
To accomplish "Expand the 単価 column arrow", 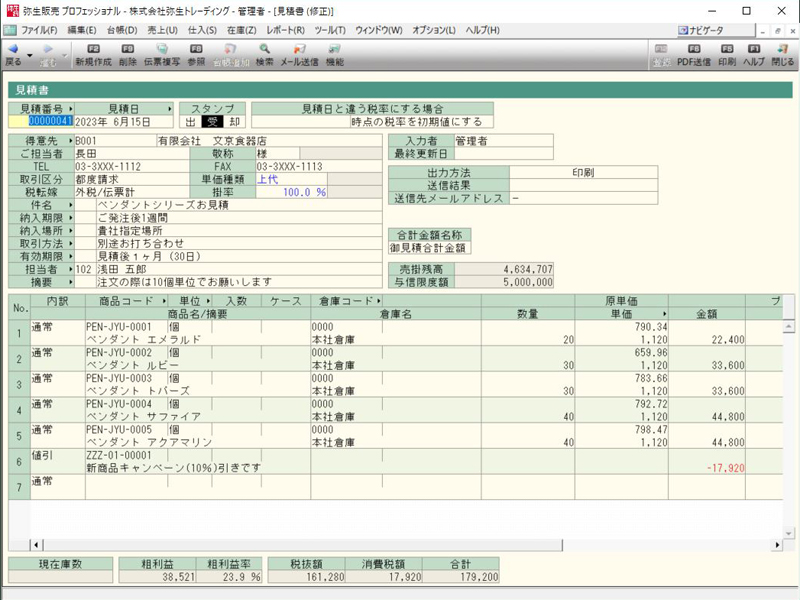I will pos(664,314).
